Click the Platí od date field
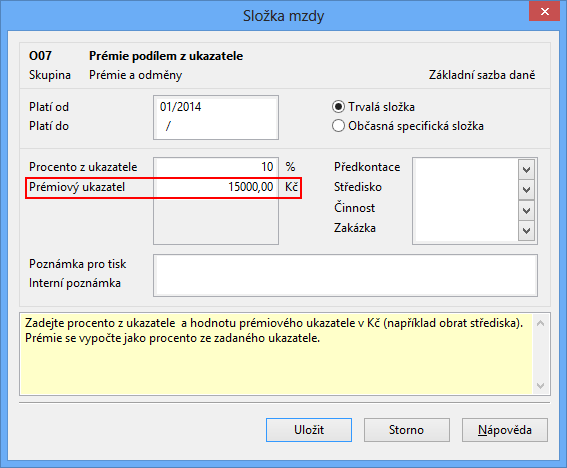The image size is (567, 468). (216, 107)
